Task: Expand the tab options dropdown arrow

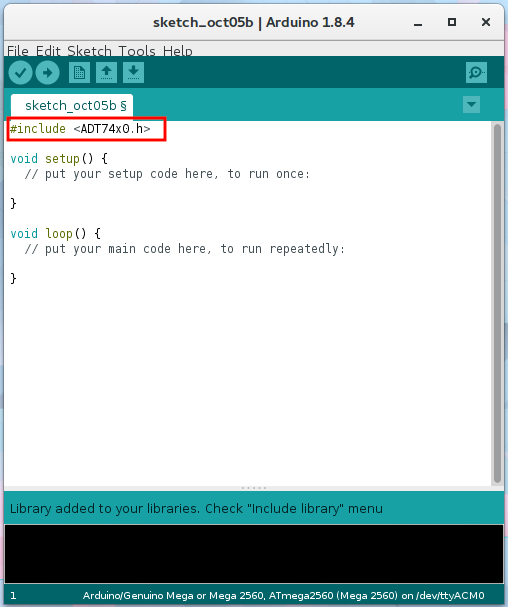Action: pyautogui.click(x=471, y=105)
